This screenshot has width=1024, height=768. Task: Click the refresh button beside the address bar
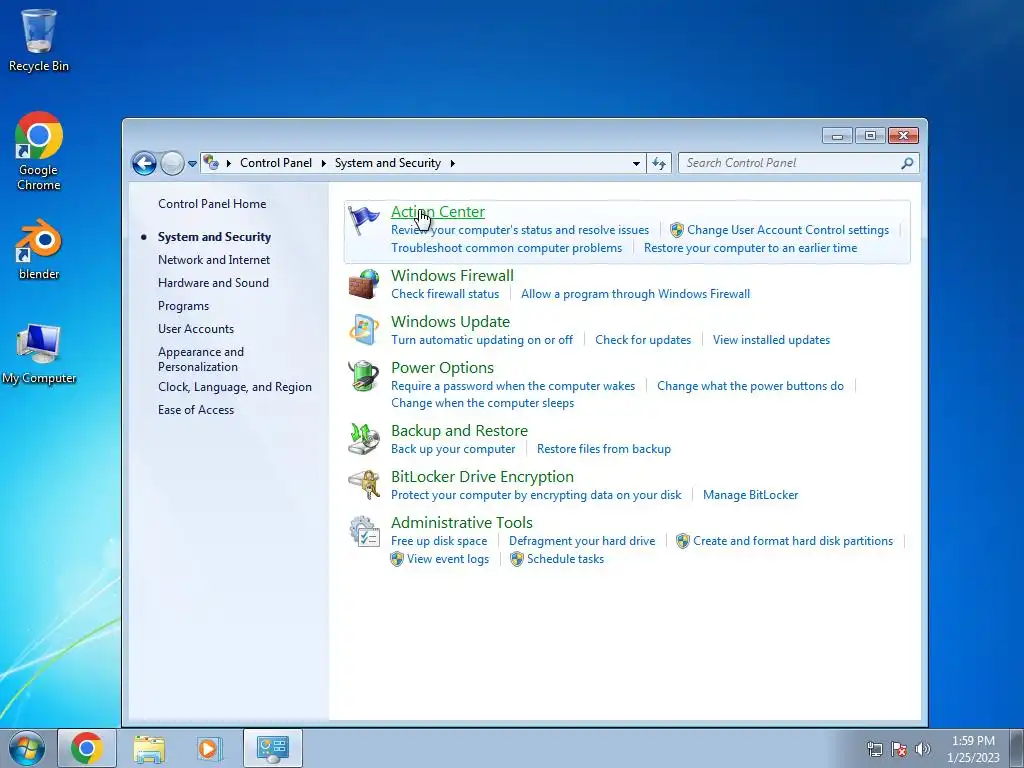click(659, 163)
